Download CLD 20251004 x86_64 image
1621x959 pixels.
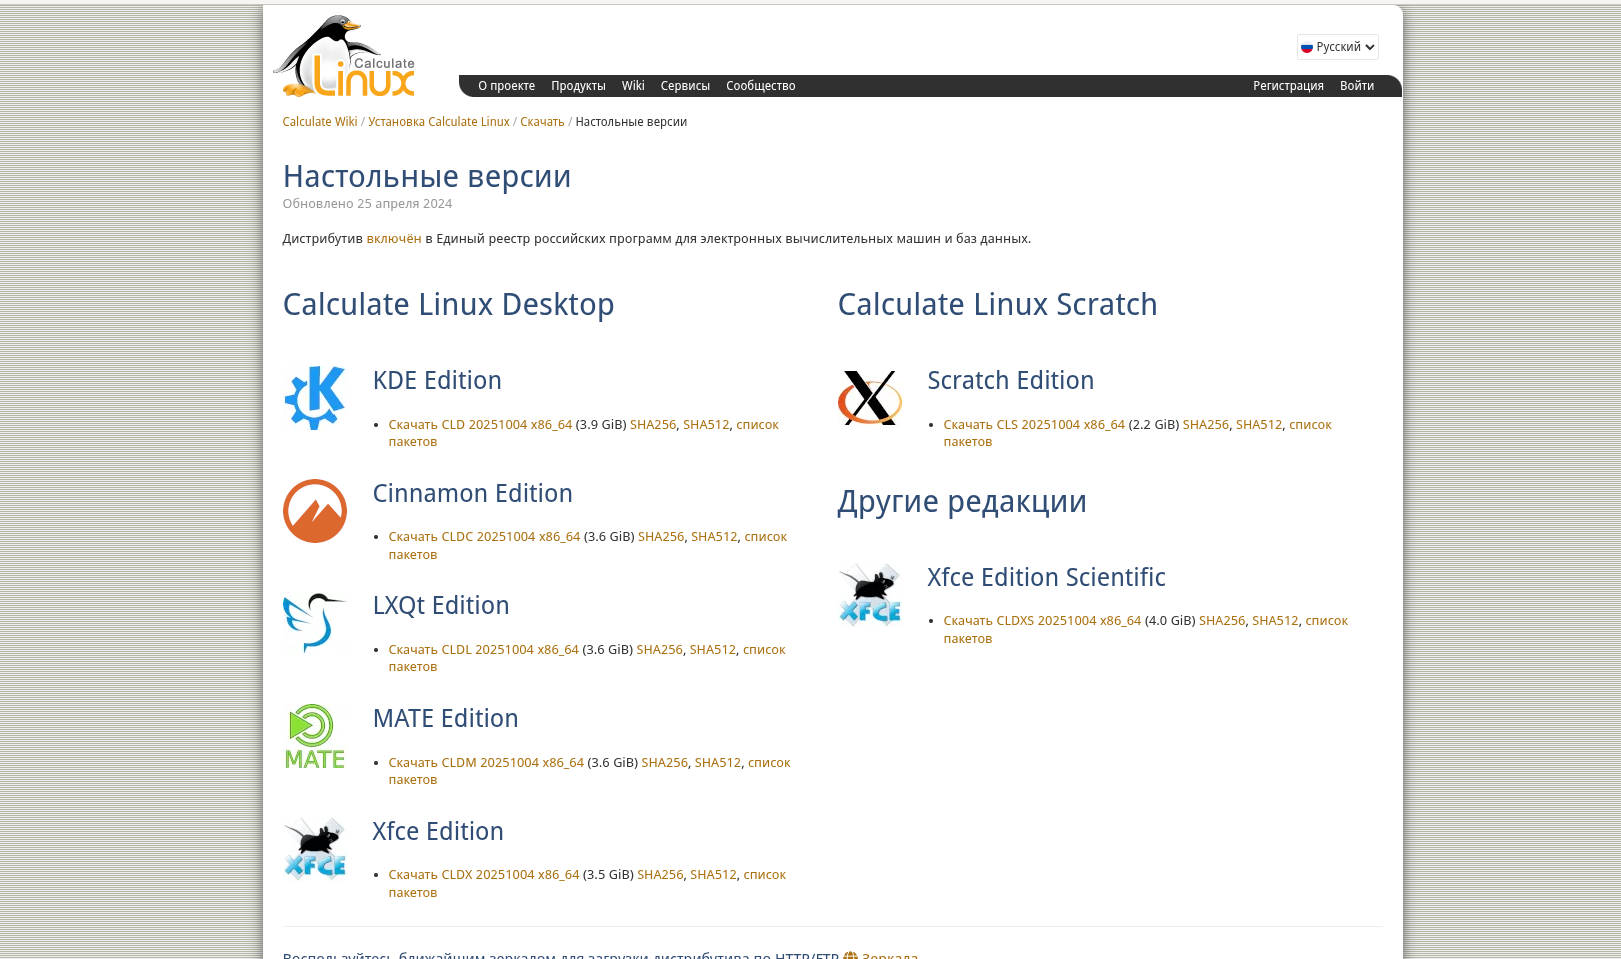480,425
